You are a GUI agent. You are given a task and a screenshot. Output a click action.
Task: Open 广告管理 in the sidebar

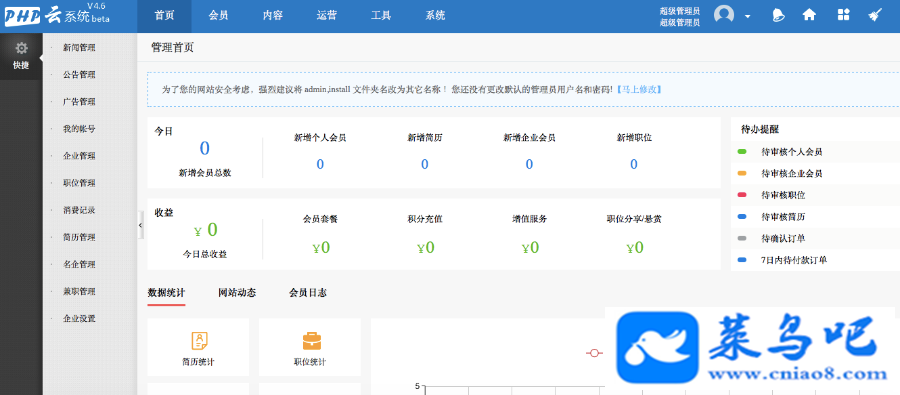click(79, 102)
